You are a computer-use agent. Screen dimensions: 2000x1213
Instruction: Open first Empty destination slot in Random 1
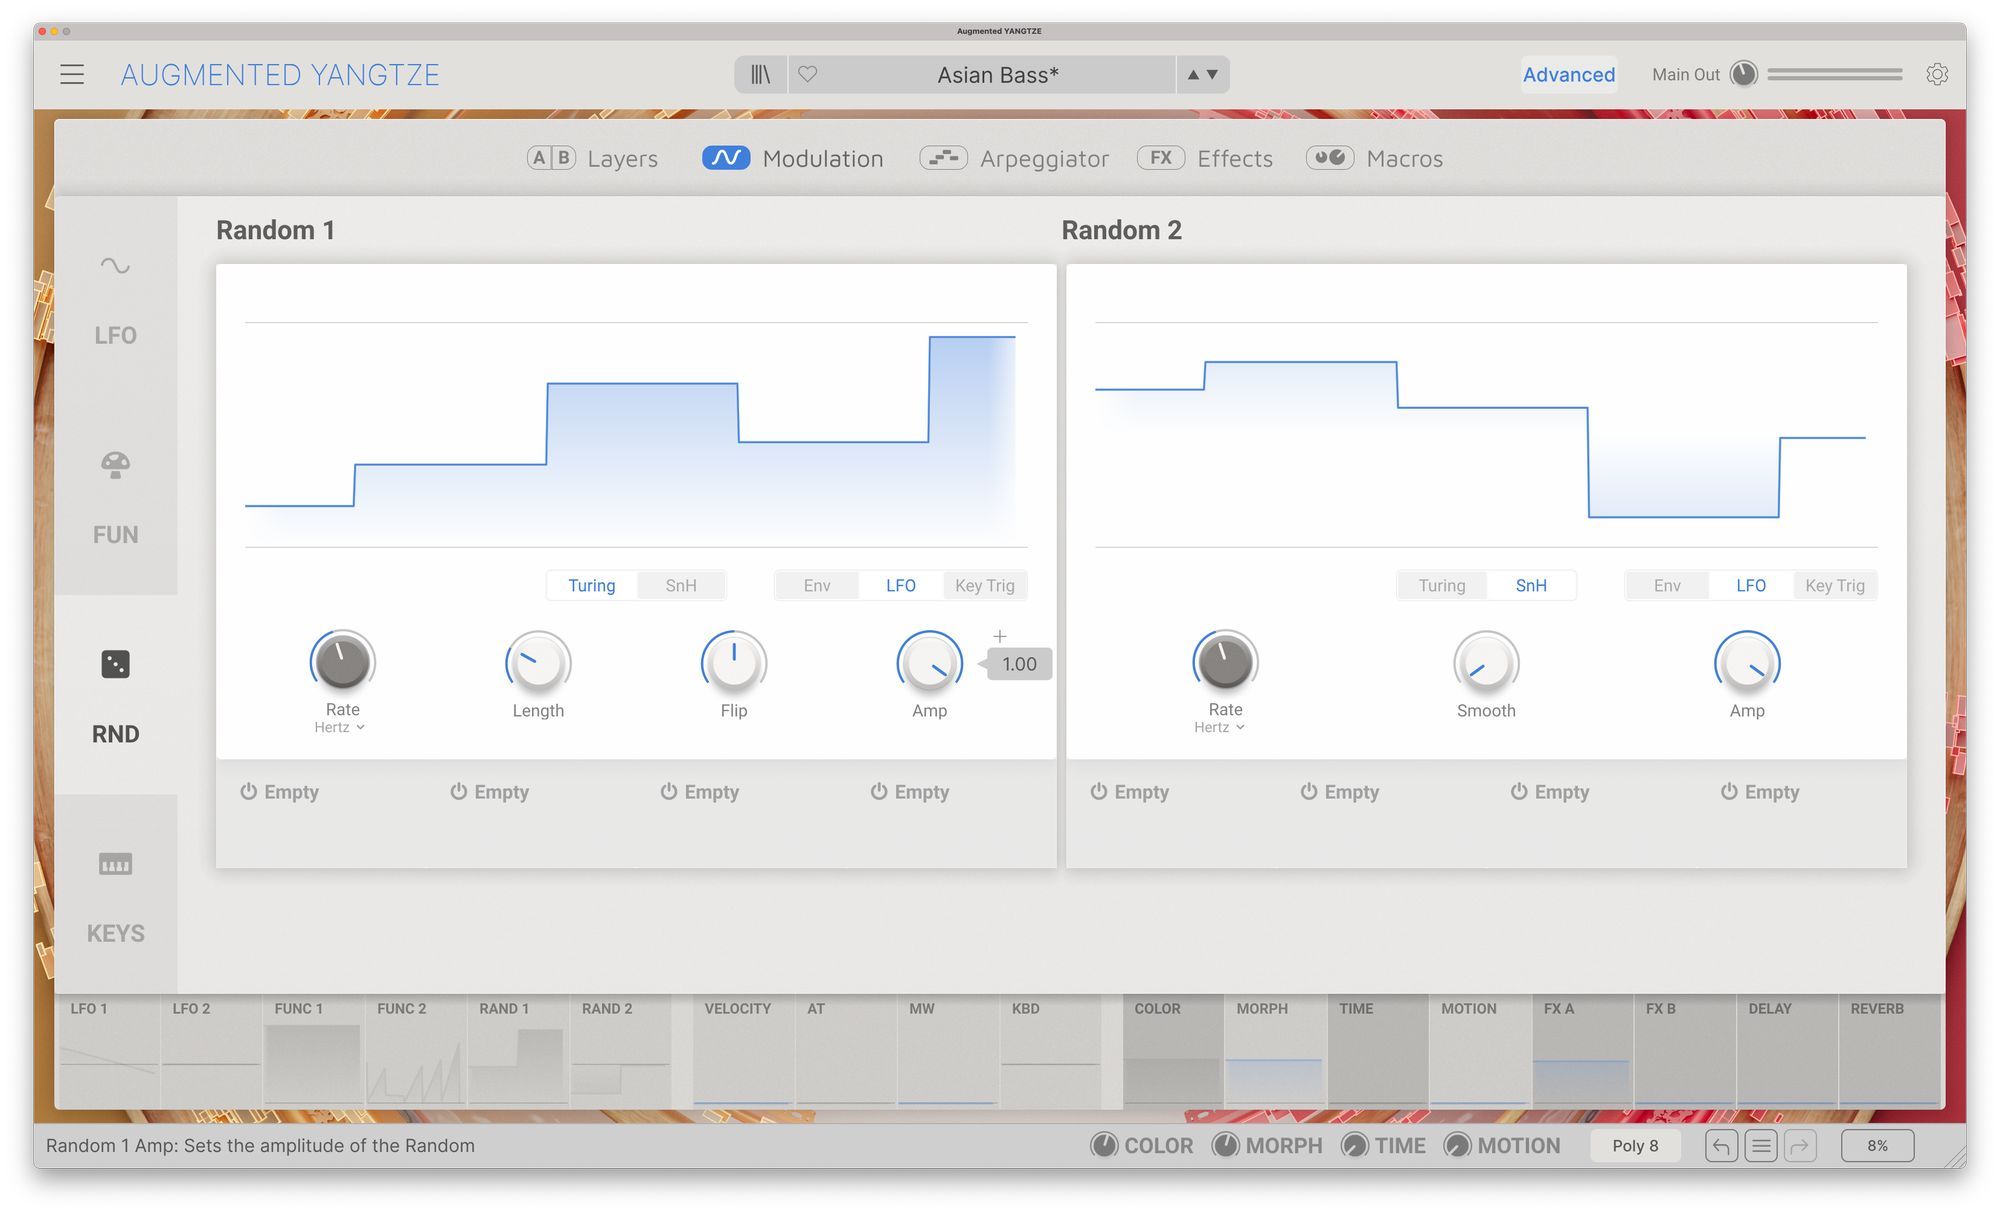pyautogui.click(x=280, y=792)
